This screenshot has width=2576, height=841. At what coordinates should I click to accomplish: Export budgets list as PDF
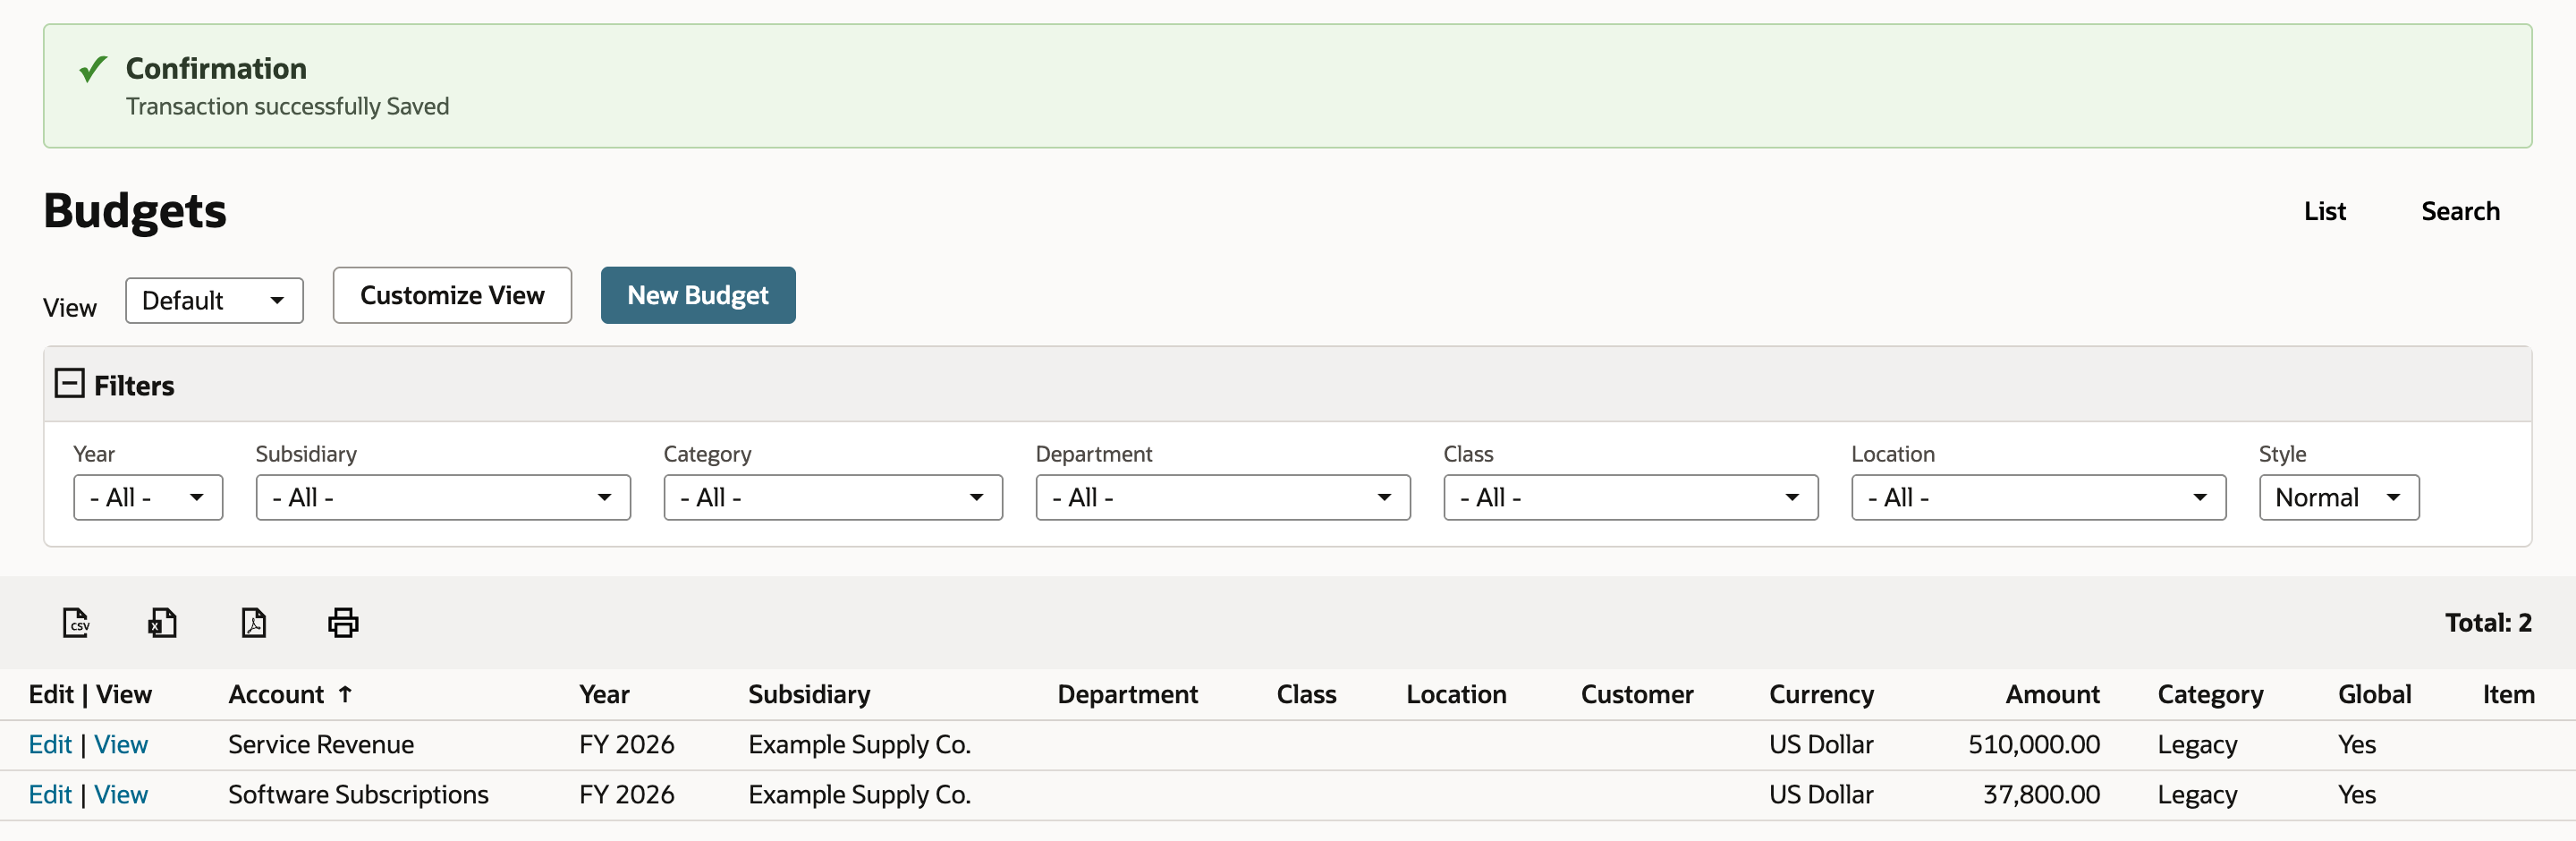click(x=253, y=622)
